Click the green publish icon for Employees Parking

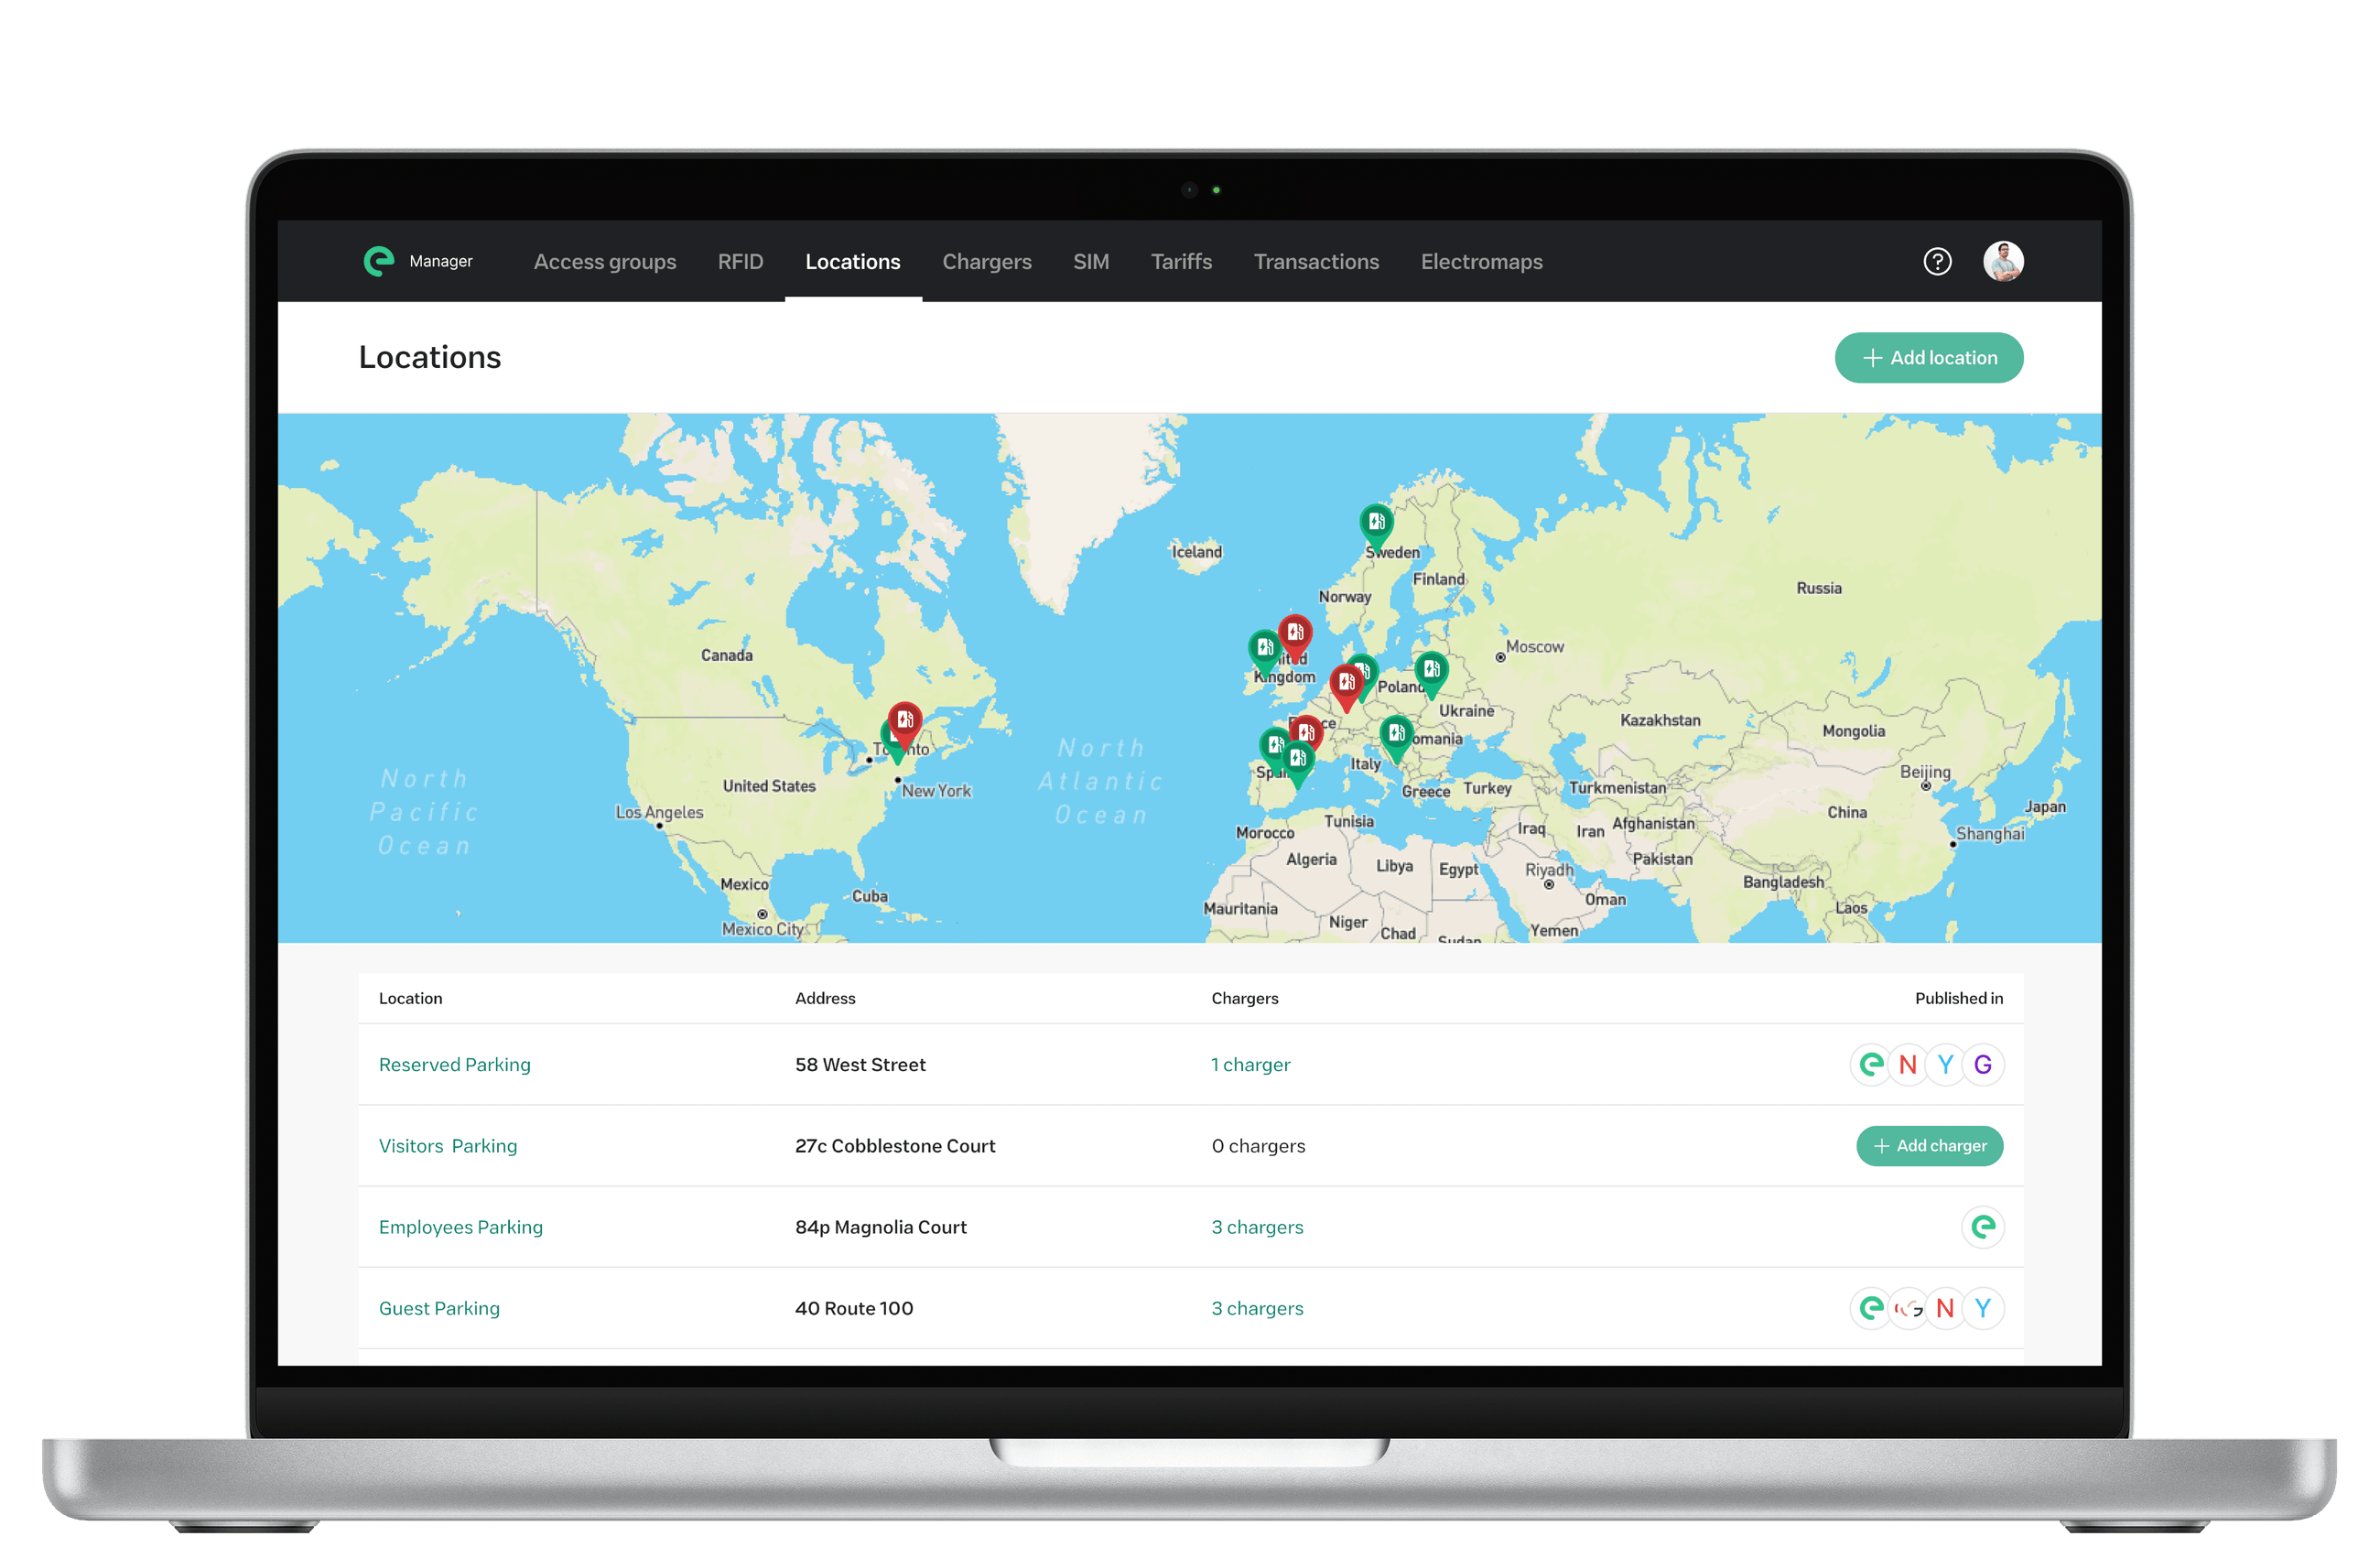tap(1982, 1227)
